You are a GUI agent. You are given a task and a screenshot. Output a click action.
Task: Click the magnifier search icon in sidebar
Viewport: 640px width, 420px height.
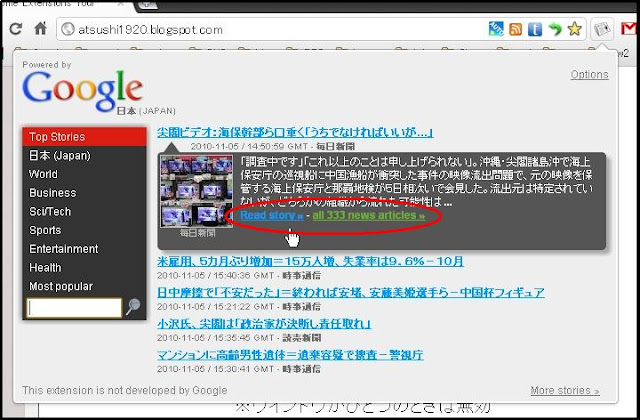[x=133, y=307]
